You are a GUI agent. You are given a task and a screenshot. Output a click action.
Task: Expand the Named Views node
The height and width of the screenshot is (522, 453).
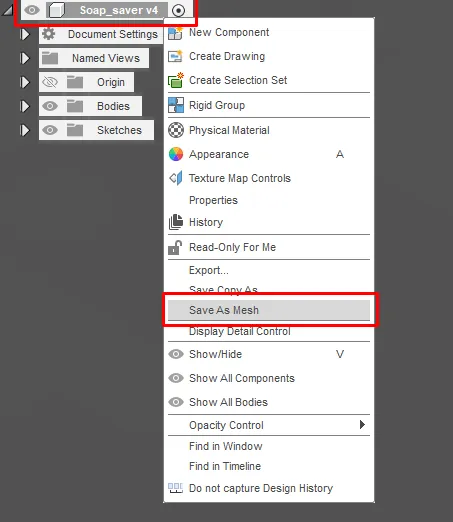25,58
